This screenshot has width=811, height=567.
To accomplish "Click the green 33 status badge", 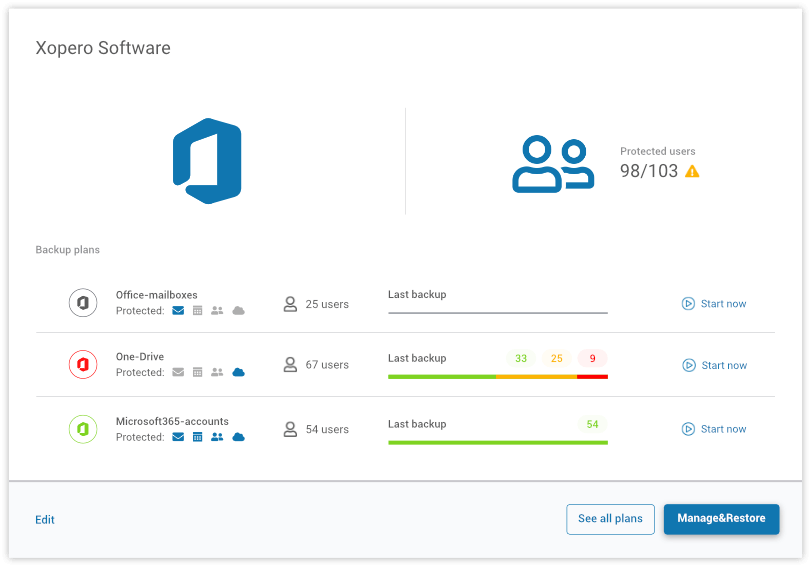I will point(521,358).
